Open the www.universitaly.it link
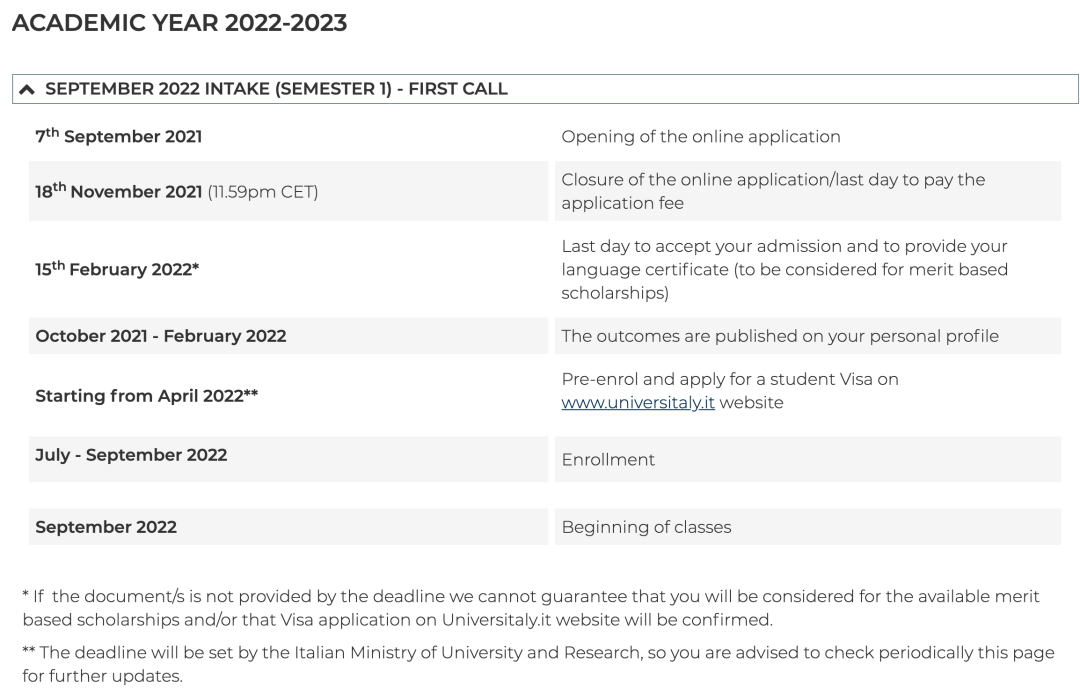The height and width of the screenshot is (693, 1080). pyautogui.click(x=638, y=403)
